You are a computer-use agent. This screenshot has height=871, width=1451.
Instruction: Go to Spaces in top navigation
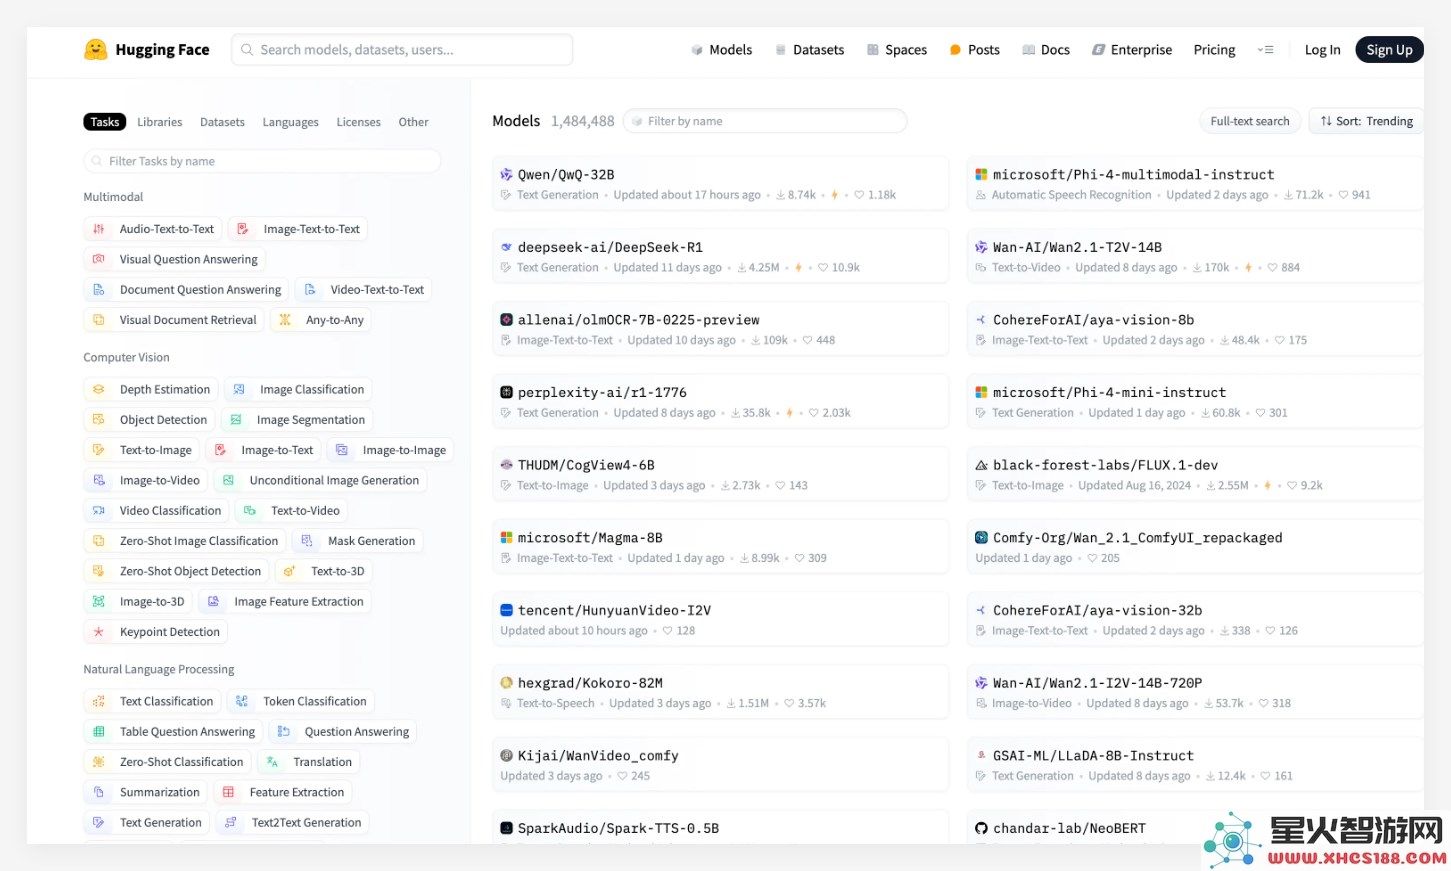pos(897,50)
